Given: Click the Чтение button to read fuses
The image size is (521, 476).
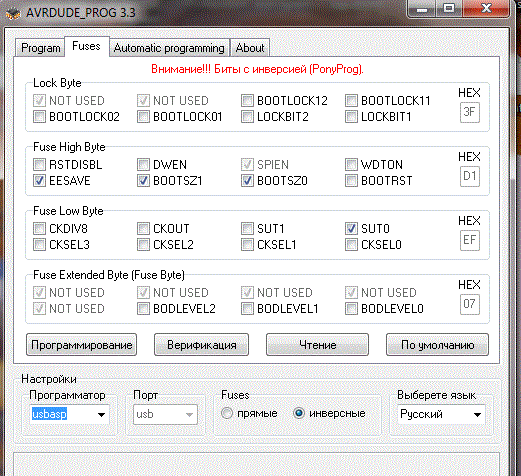Looking at the screenshot, I should pos(317,345).
